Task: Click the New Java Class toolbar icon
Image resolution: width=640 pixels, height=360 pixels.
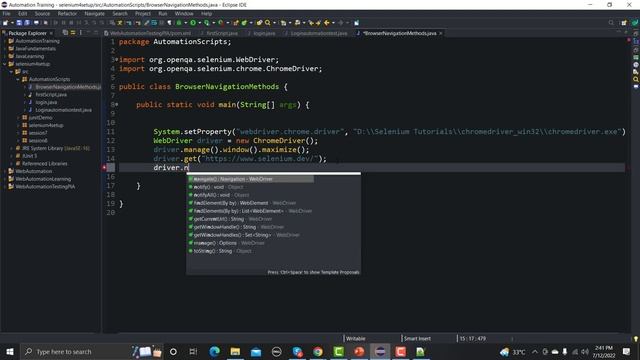Action: point(244,23)
